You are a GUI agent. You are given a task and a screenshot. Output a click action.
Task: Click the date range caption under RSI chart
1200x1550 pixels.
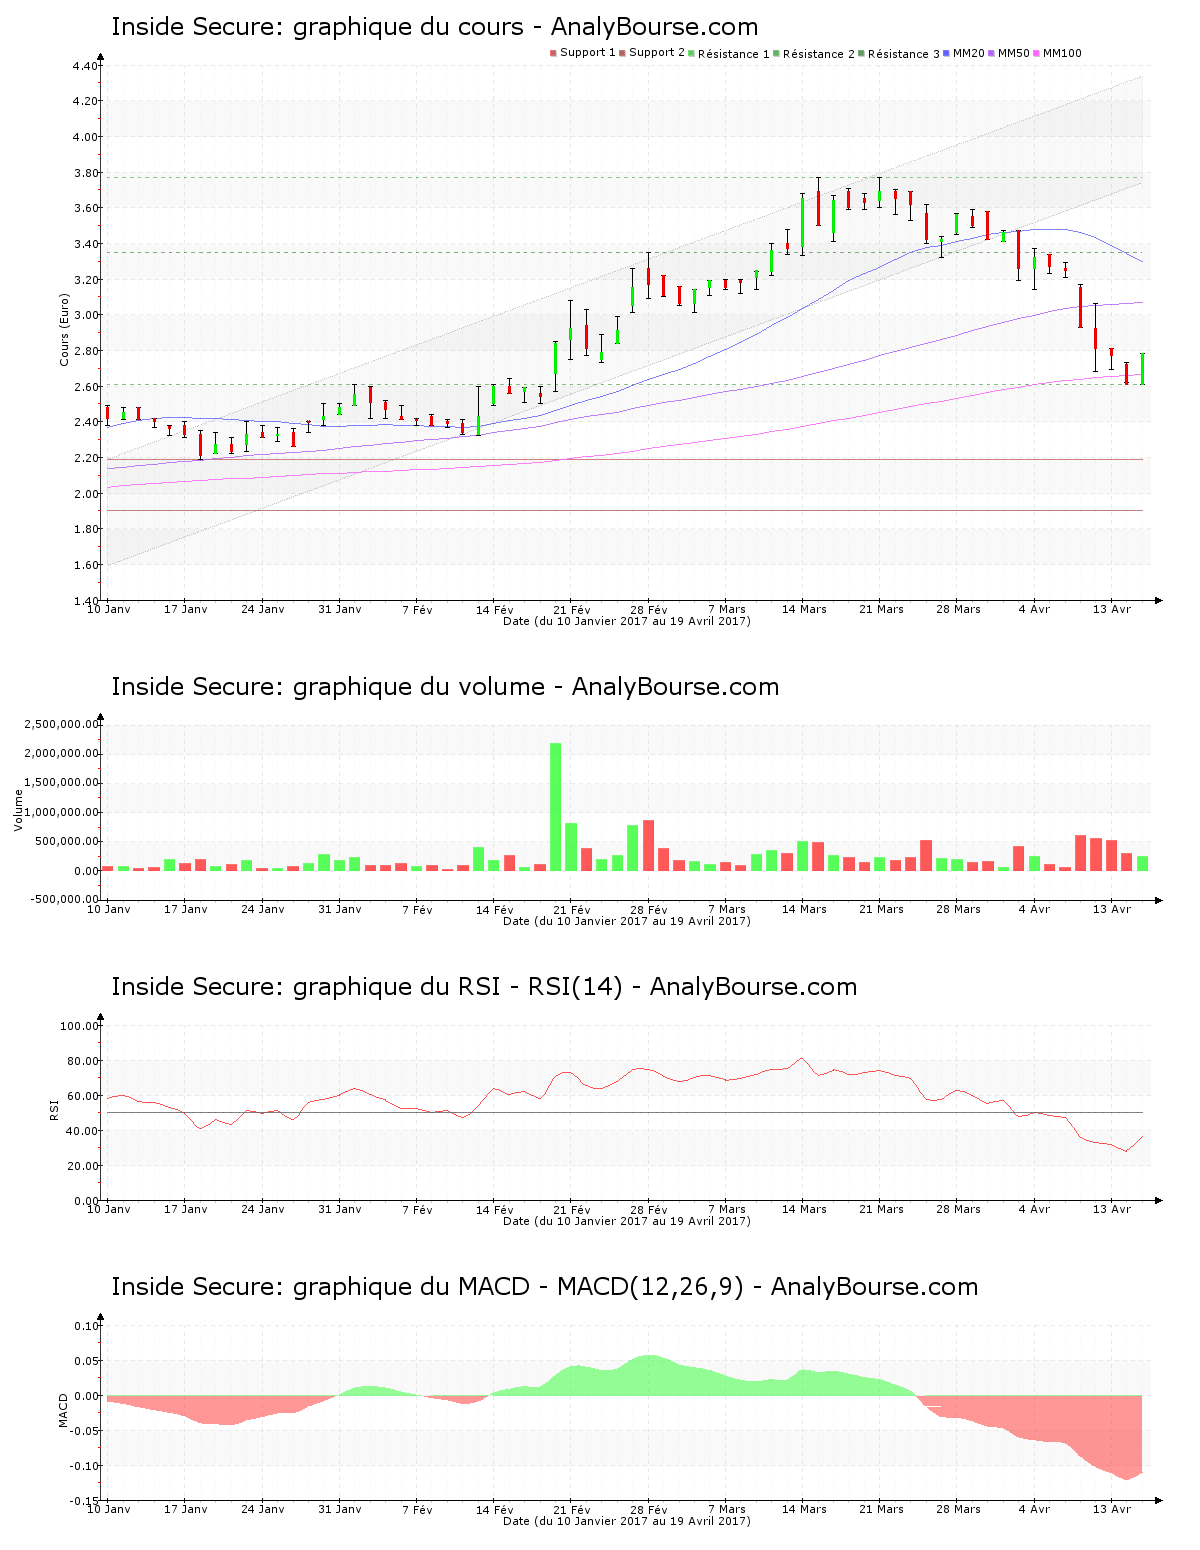coord(626,1221)
